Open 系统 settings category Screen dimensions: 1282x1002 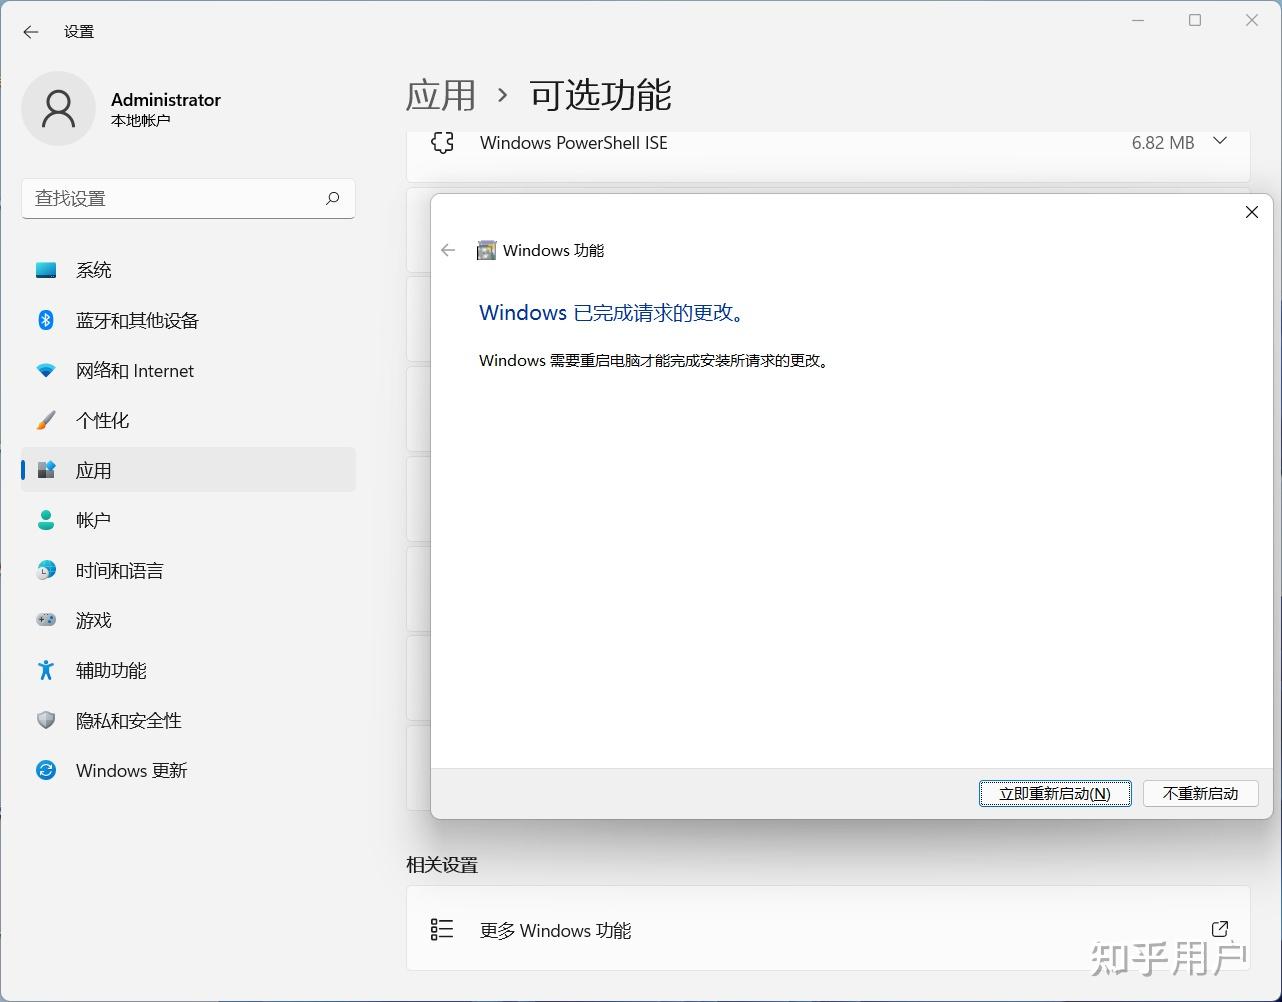point(188,270)
